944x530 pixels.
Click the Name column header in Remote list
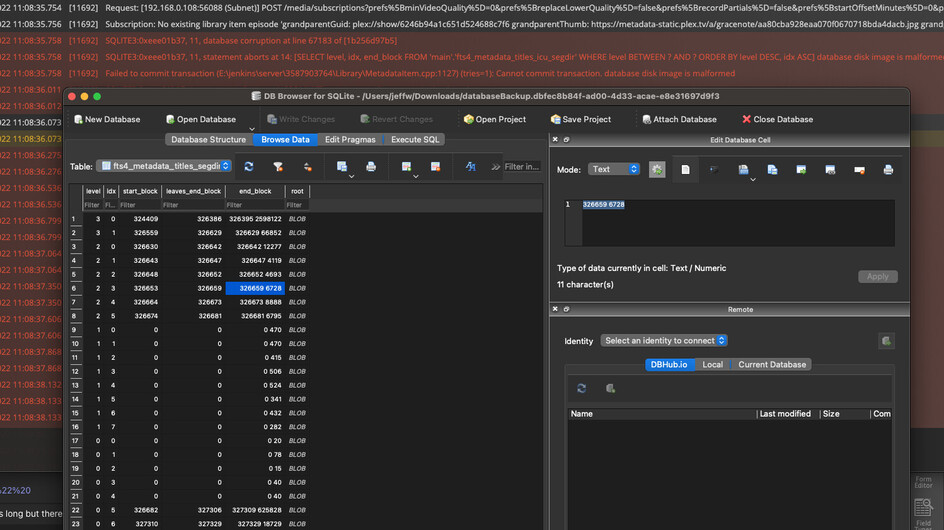click(x=661, y=414)
